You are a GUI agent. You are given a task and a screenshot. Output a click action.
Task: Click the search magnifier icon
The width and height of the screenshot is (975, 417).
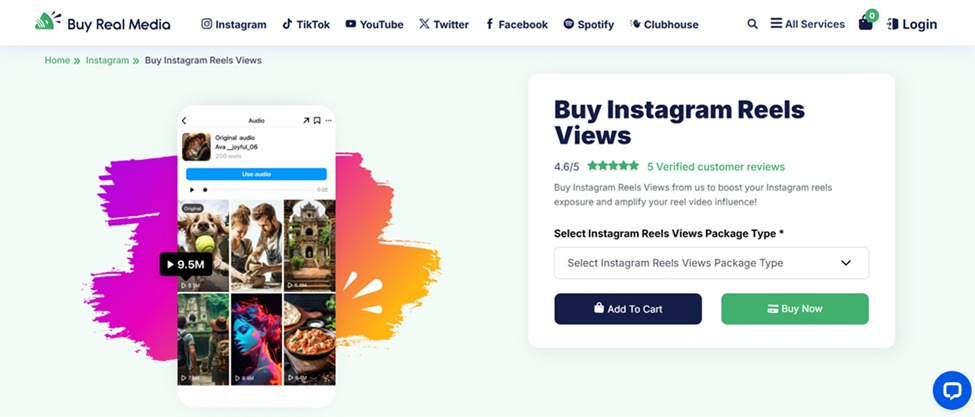tap(752, 24)
